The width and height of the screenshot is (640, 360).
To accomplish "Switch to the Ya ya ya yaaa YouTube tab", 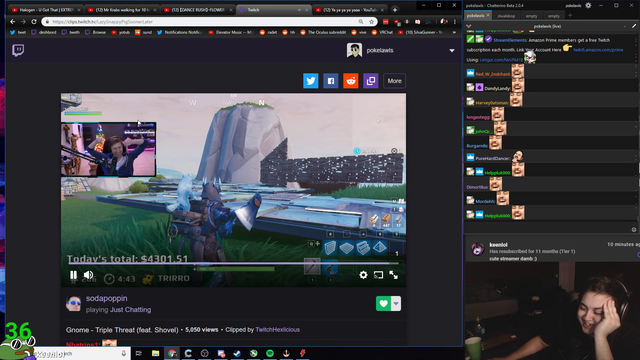I will pyautogui.click(x=350, y=10).
